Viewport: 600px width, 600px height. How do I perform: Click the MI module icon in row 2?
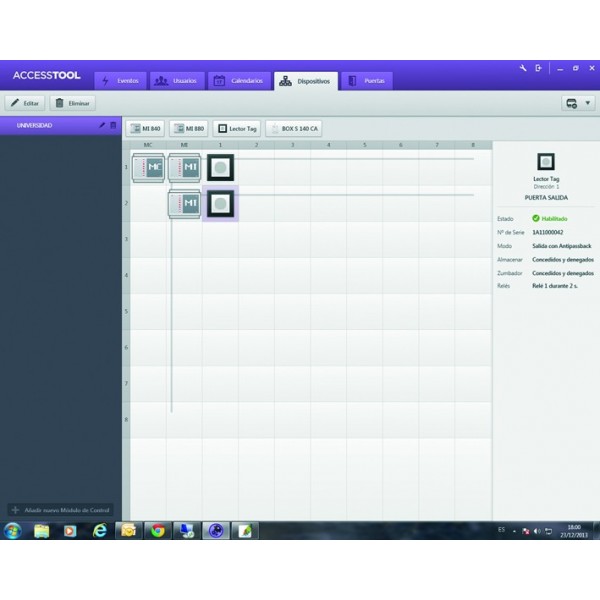tap(184, 203)
